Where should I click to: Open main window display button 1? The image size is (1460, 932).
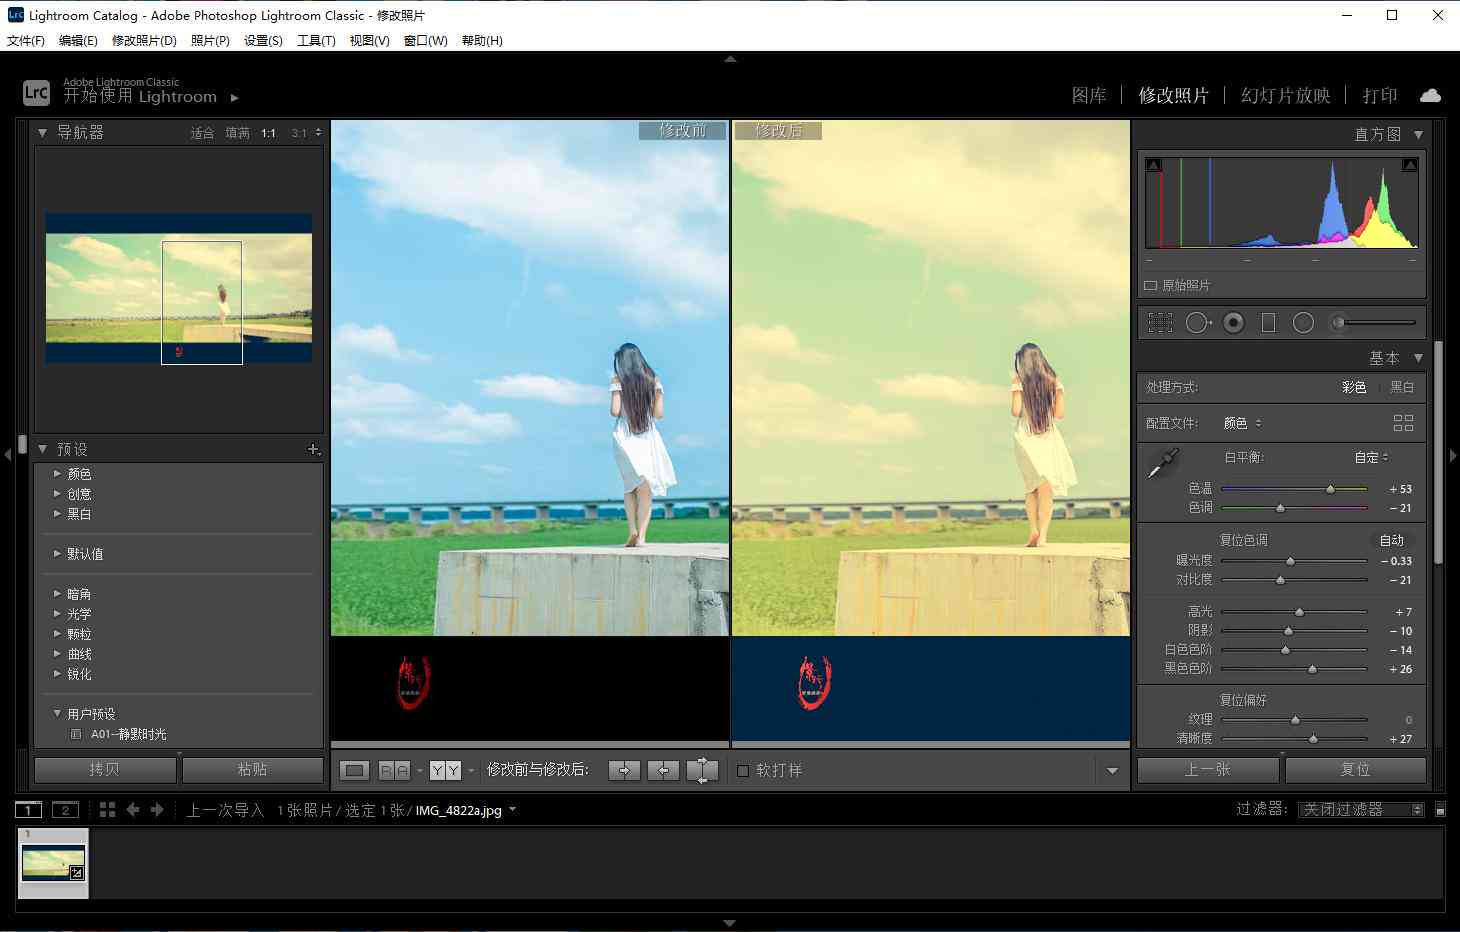pyautogui.click(x=29, y=810)
